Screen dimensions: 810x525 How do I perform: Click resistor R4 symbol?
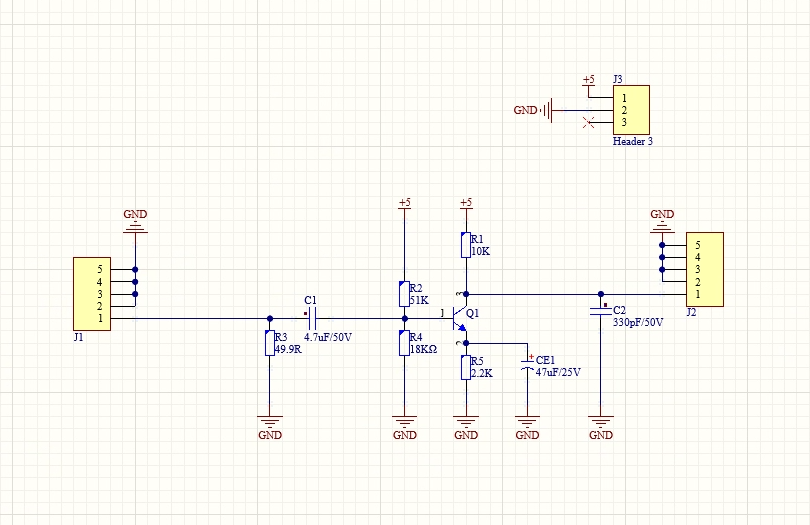pyautogui.click(x=404, y=343)
